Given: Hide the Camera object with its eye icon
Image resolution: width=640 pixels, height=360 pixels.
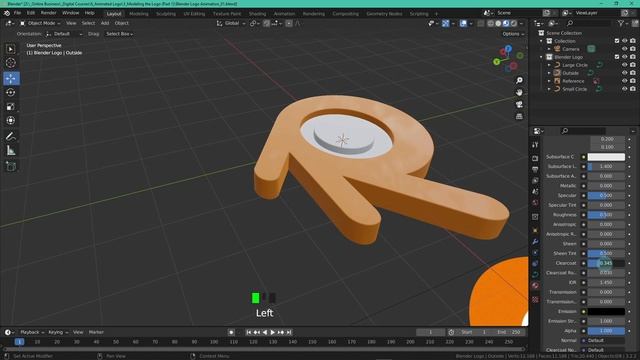Looking at the screenshot, I should (x=624, y=49).
